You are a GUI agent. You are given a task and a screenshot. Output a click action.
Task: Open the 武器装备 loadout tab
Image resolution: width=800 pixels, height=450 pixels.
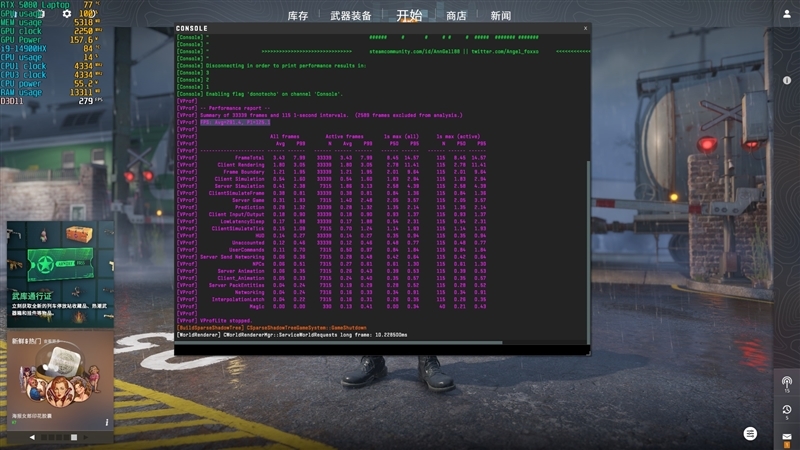[351, 16]
